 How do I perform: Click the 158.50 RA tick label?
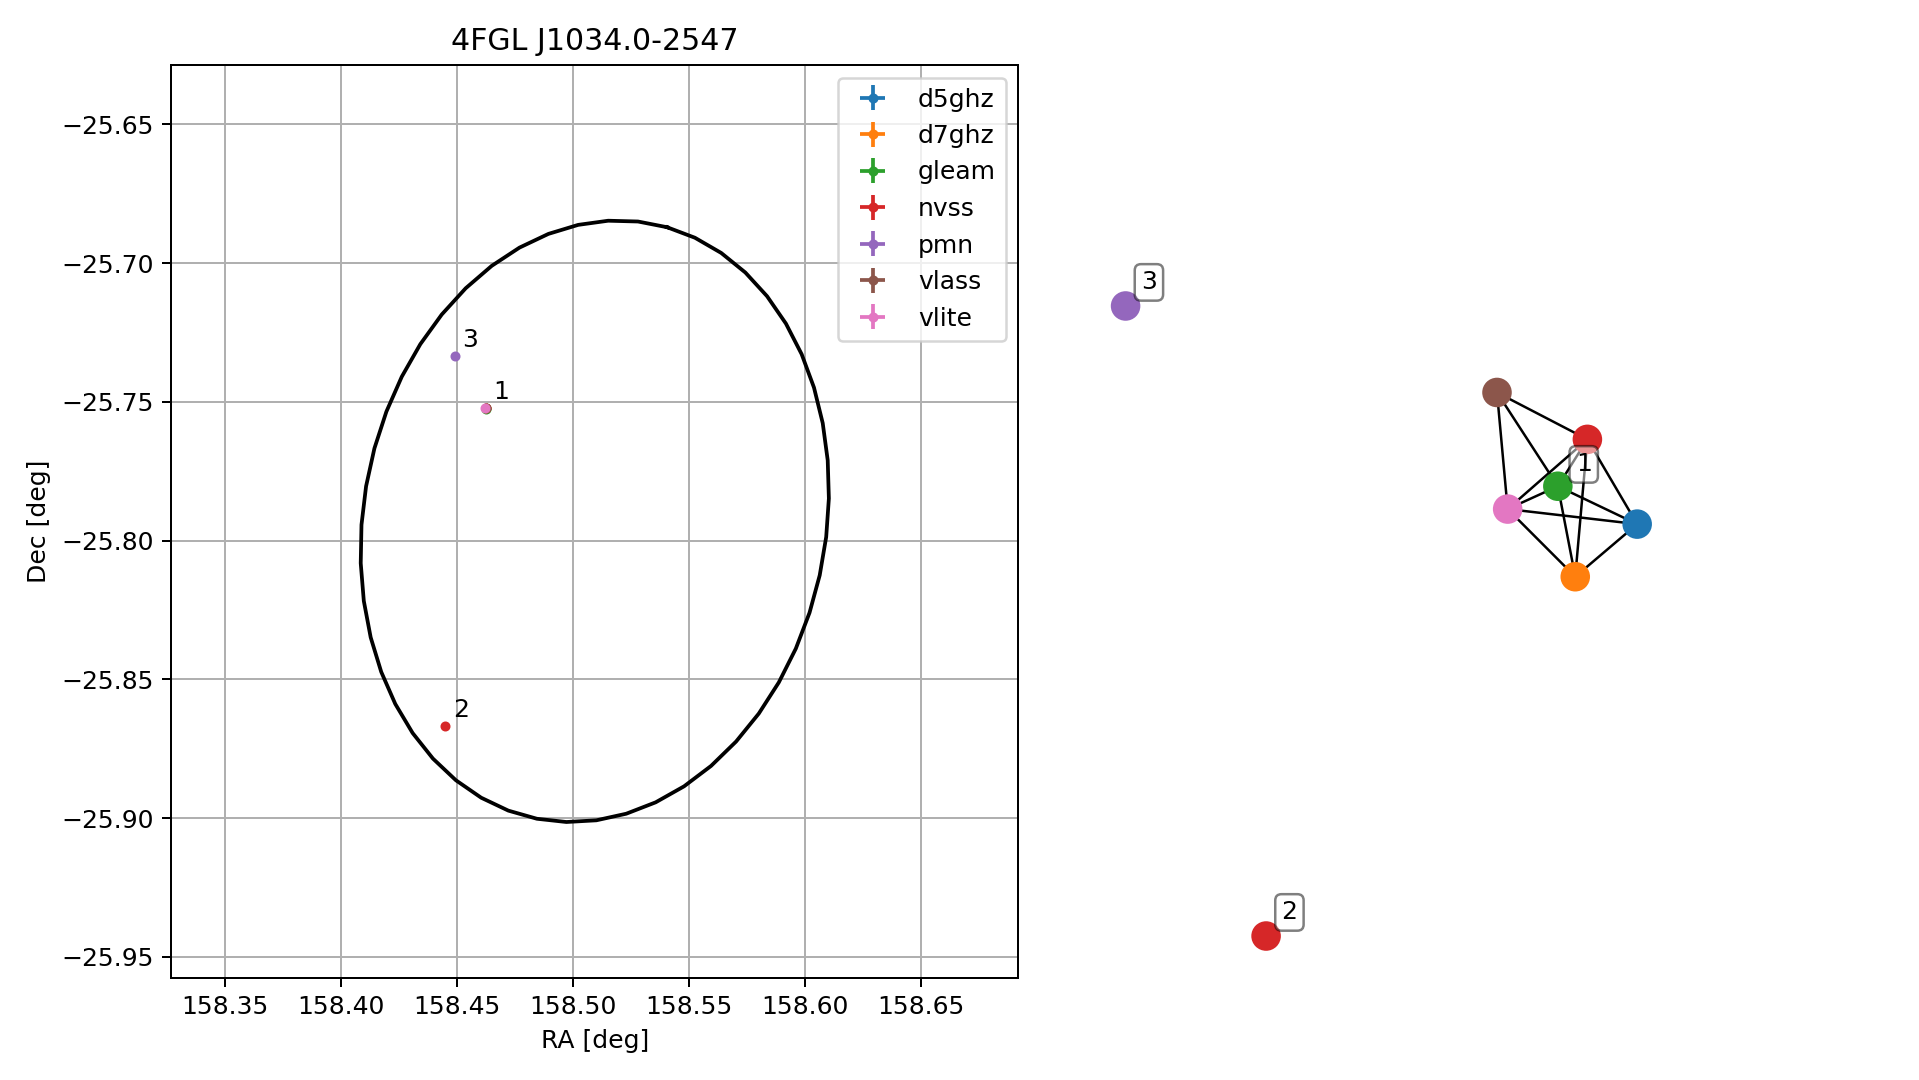(573, 1005)
